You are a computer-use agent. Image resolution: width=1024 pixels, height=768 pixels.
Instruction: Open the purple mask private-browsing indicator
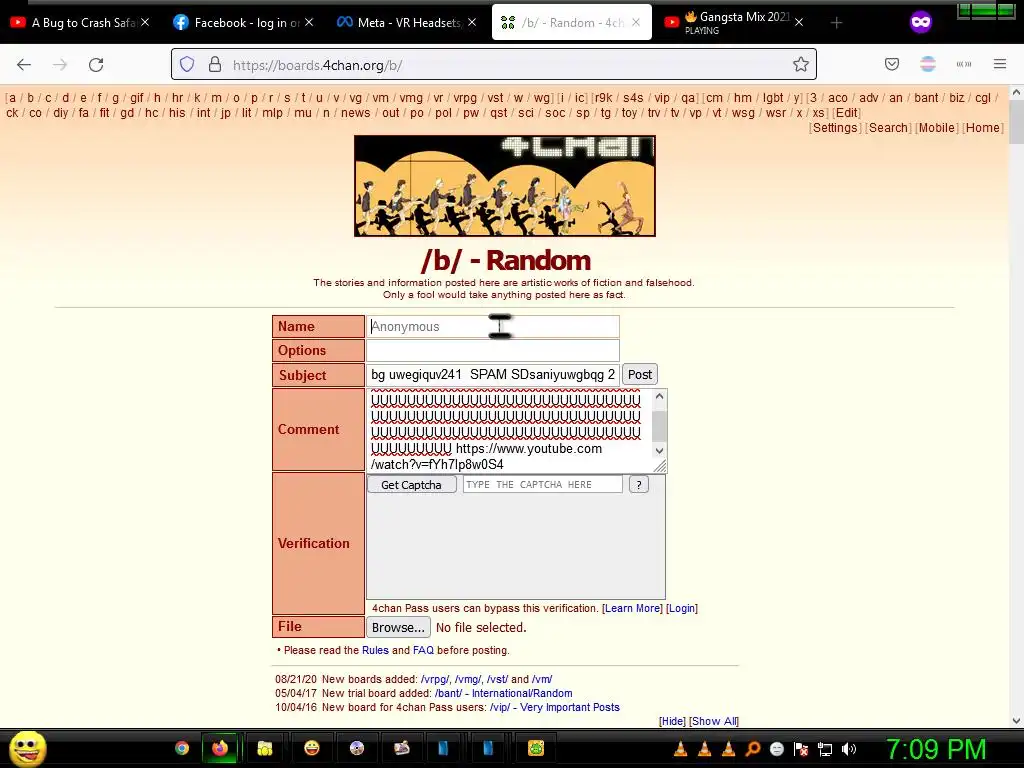coord(921,22)
